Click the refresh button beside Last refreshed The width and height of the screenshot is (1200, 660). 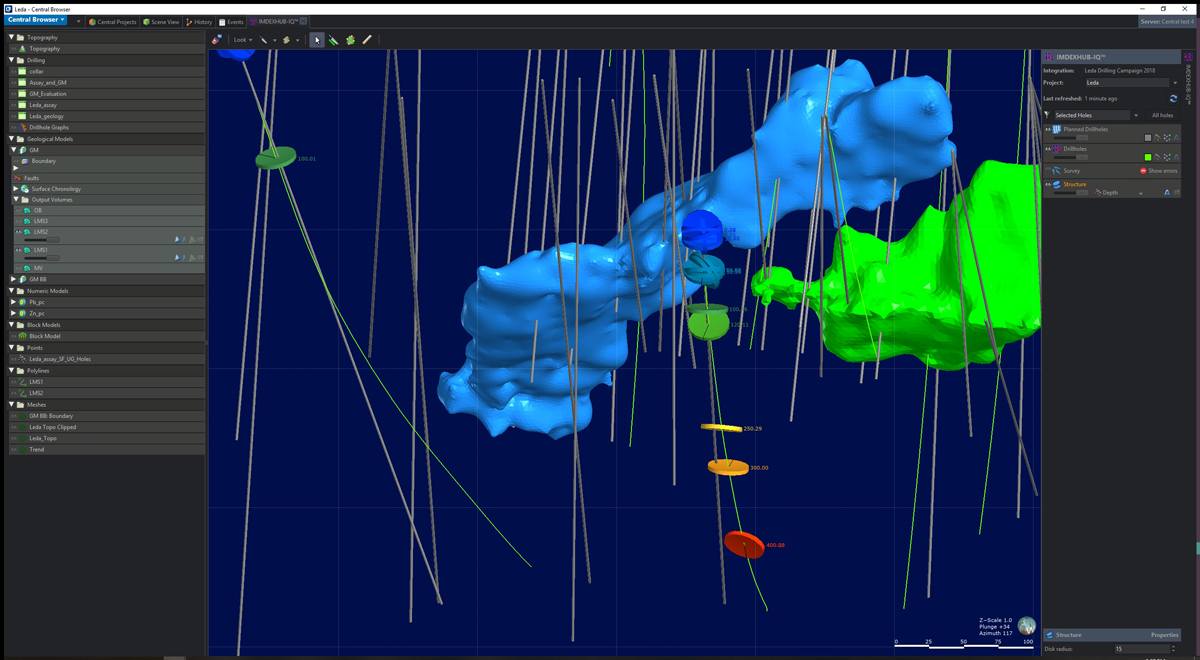1173,99
